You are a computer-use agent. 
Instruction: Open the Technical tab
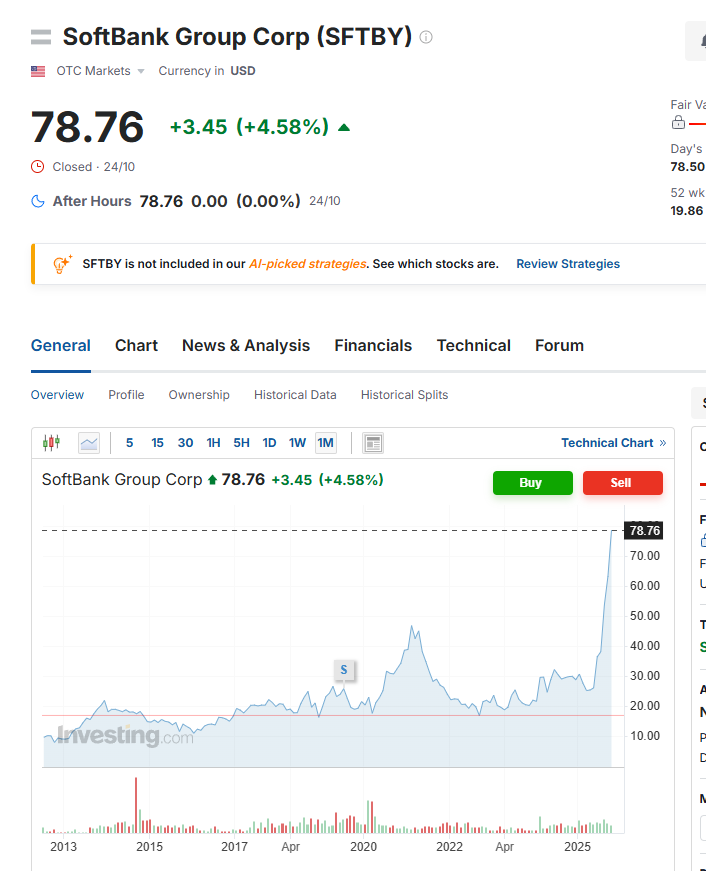click(x=473, y=346)
